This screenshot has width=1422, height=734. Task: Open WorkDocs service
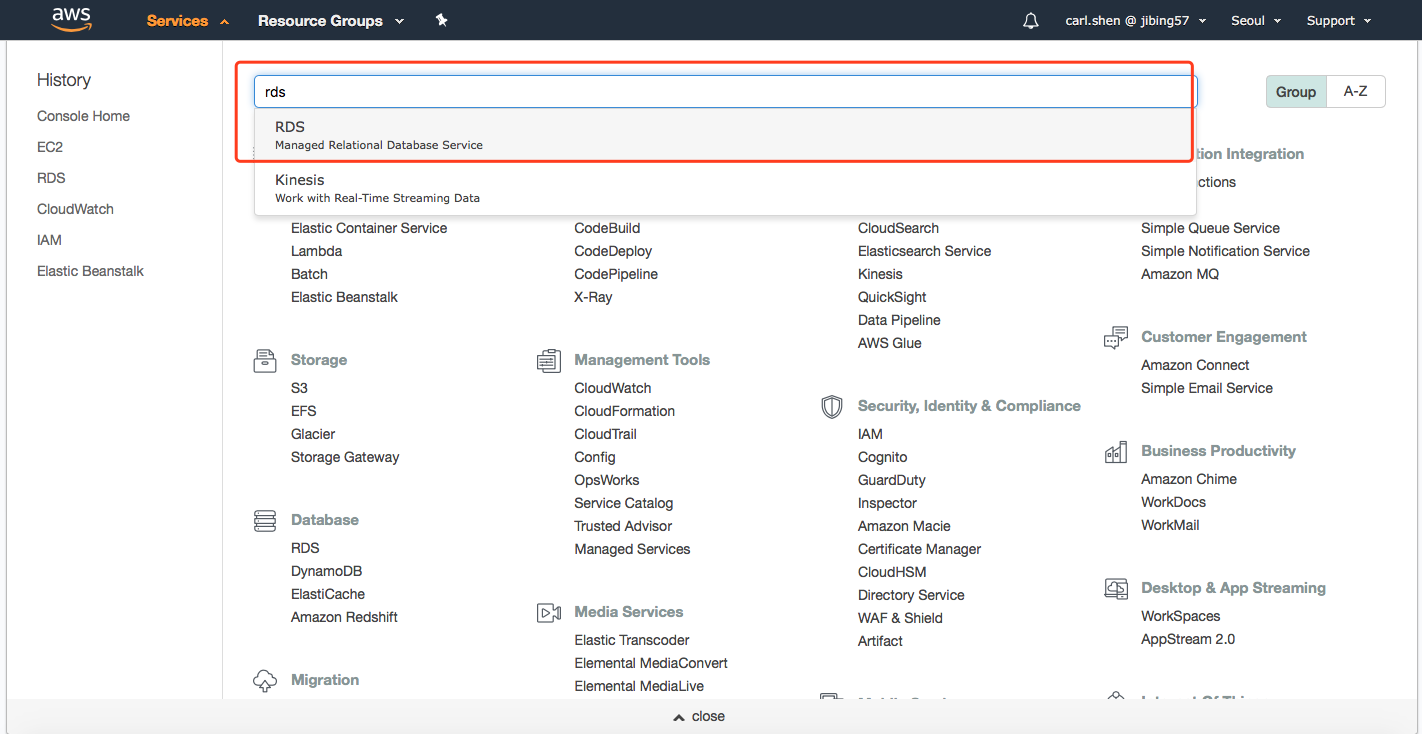1173,502
